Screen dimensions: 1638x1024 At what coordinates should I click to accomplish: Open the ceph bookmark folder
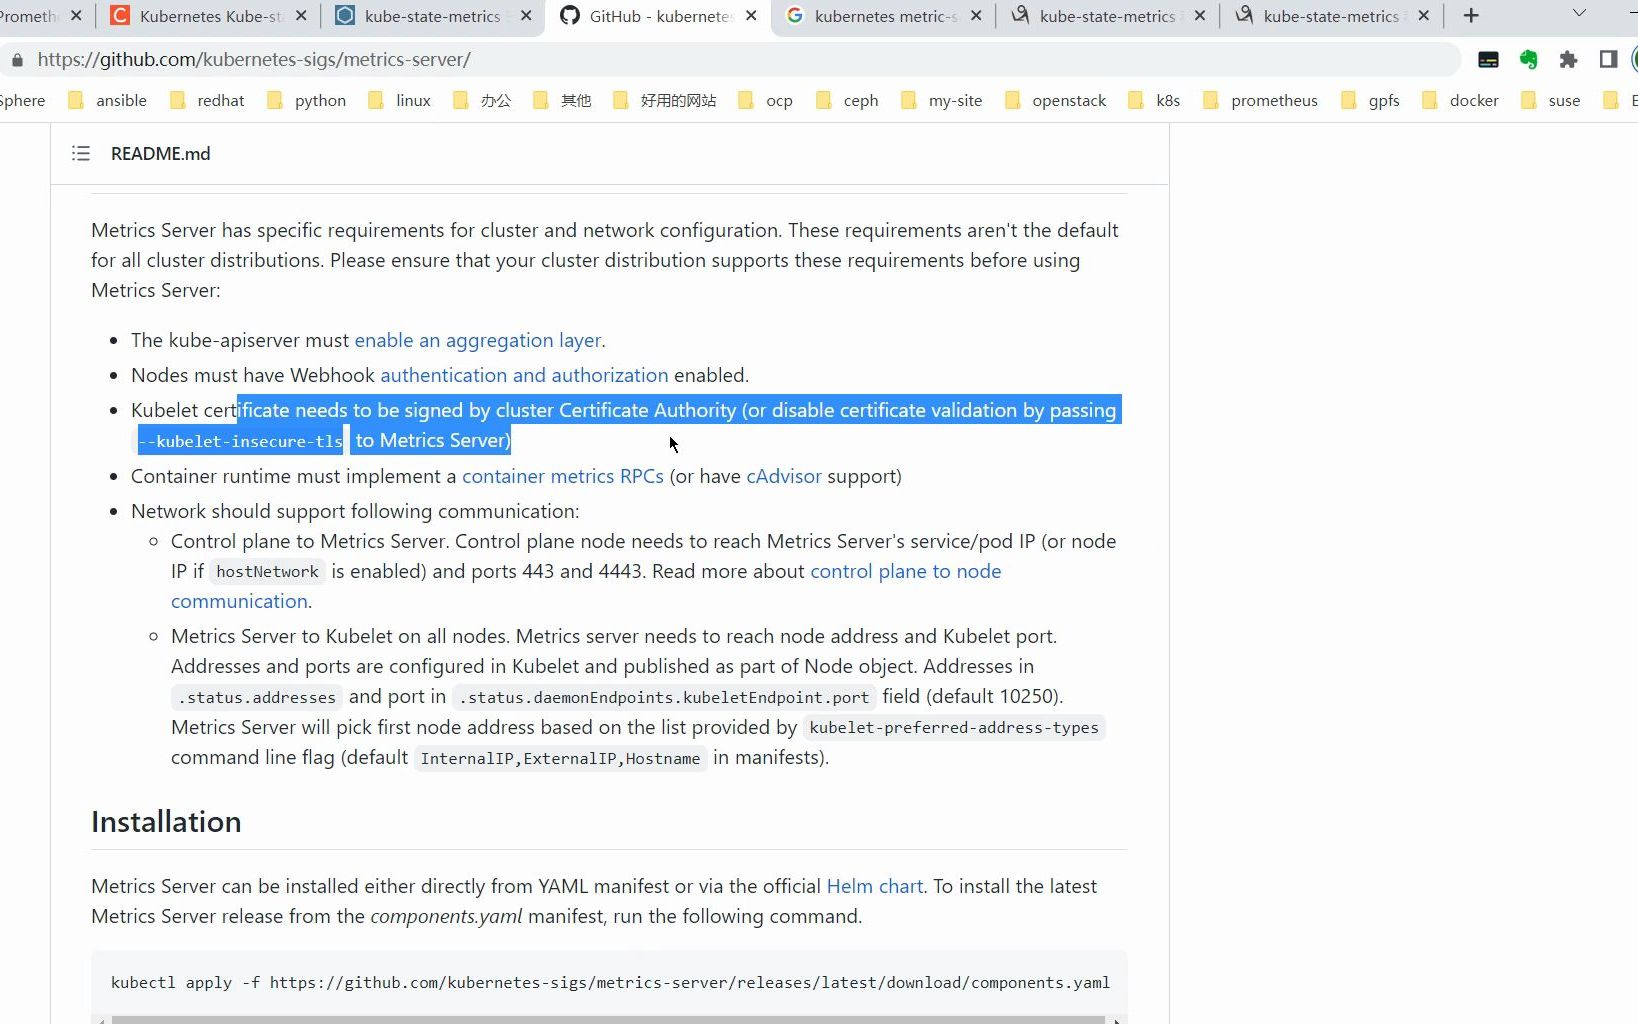pyautogui.click(x=848, y=100)
